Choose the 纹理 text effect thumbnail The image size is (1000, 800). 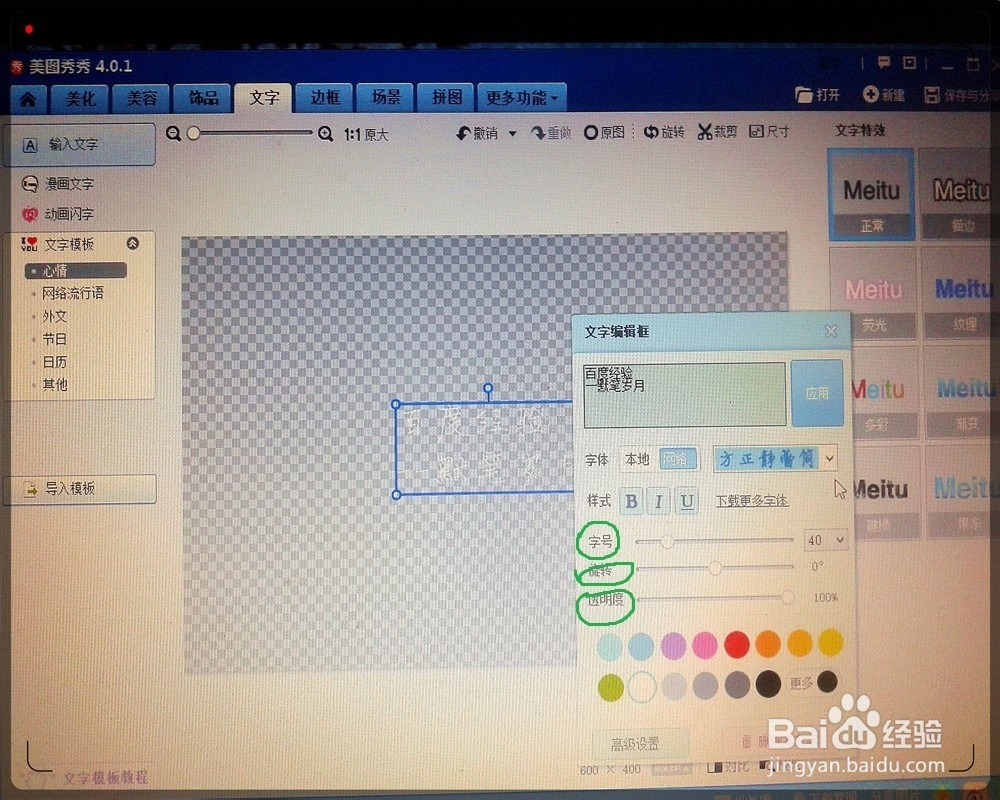pyautogui.click(x=961, y=293)
